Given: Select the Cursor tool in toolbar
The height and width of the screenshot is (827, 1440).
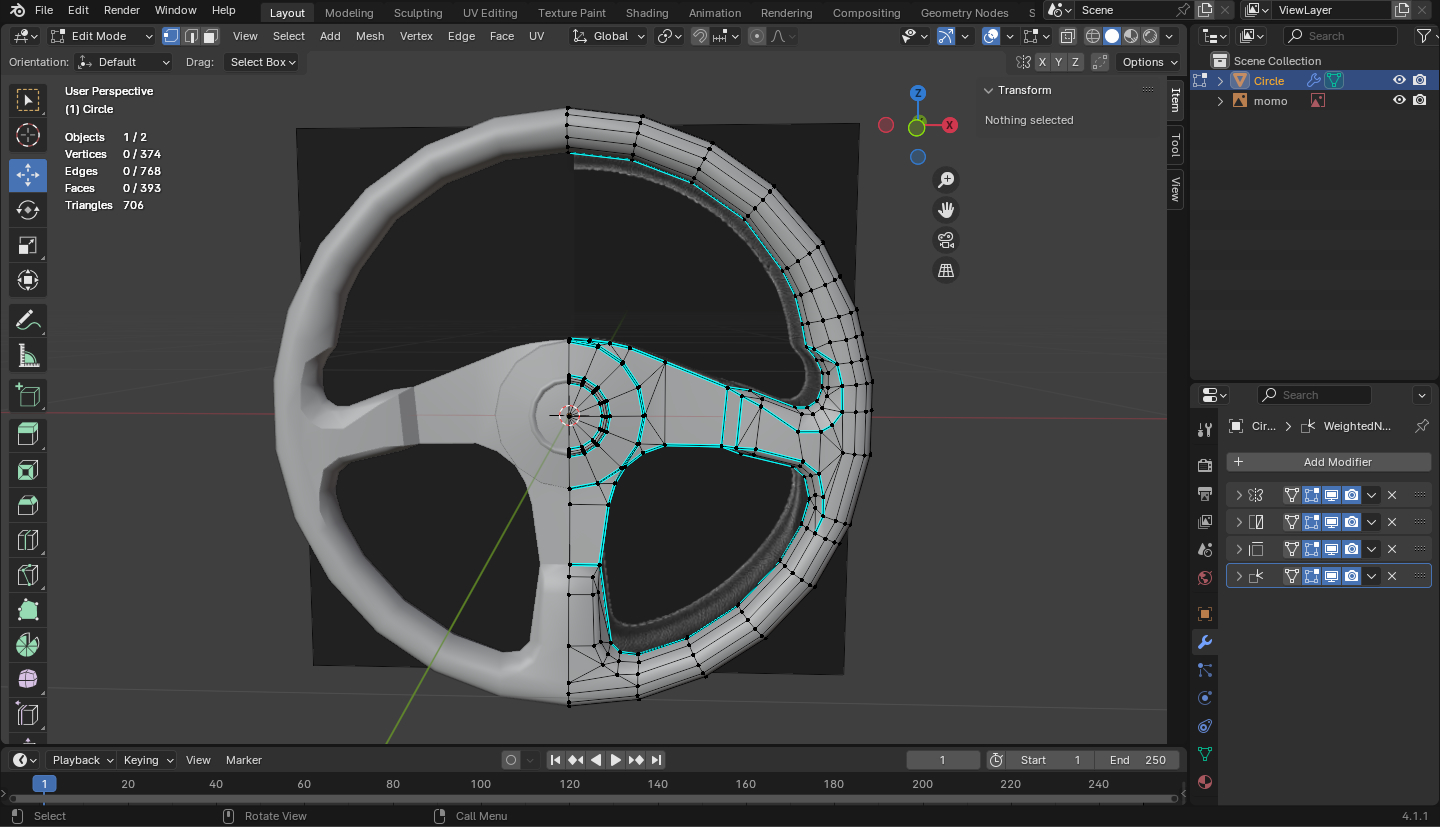Looking at the screenshot, I should point(28,135).
